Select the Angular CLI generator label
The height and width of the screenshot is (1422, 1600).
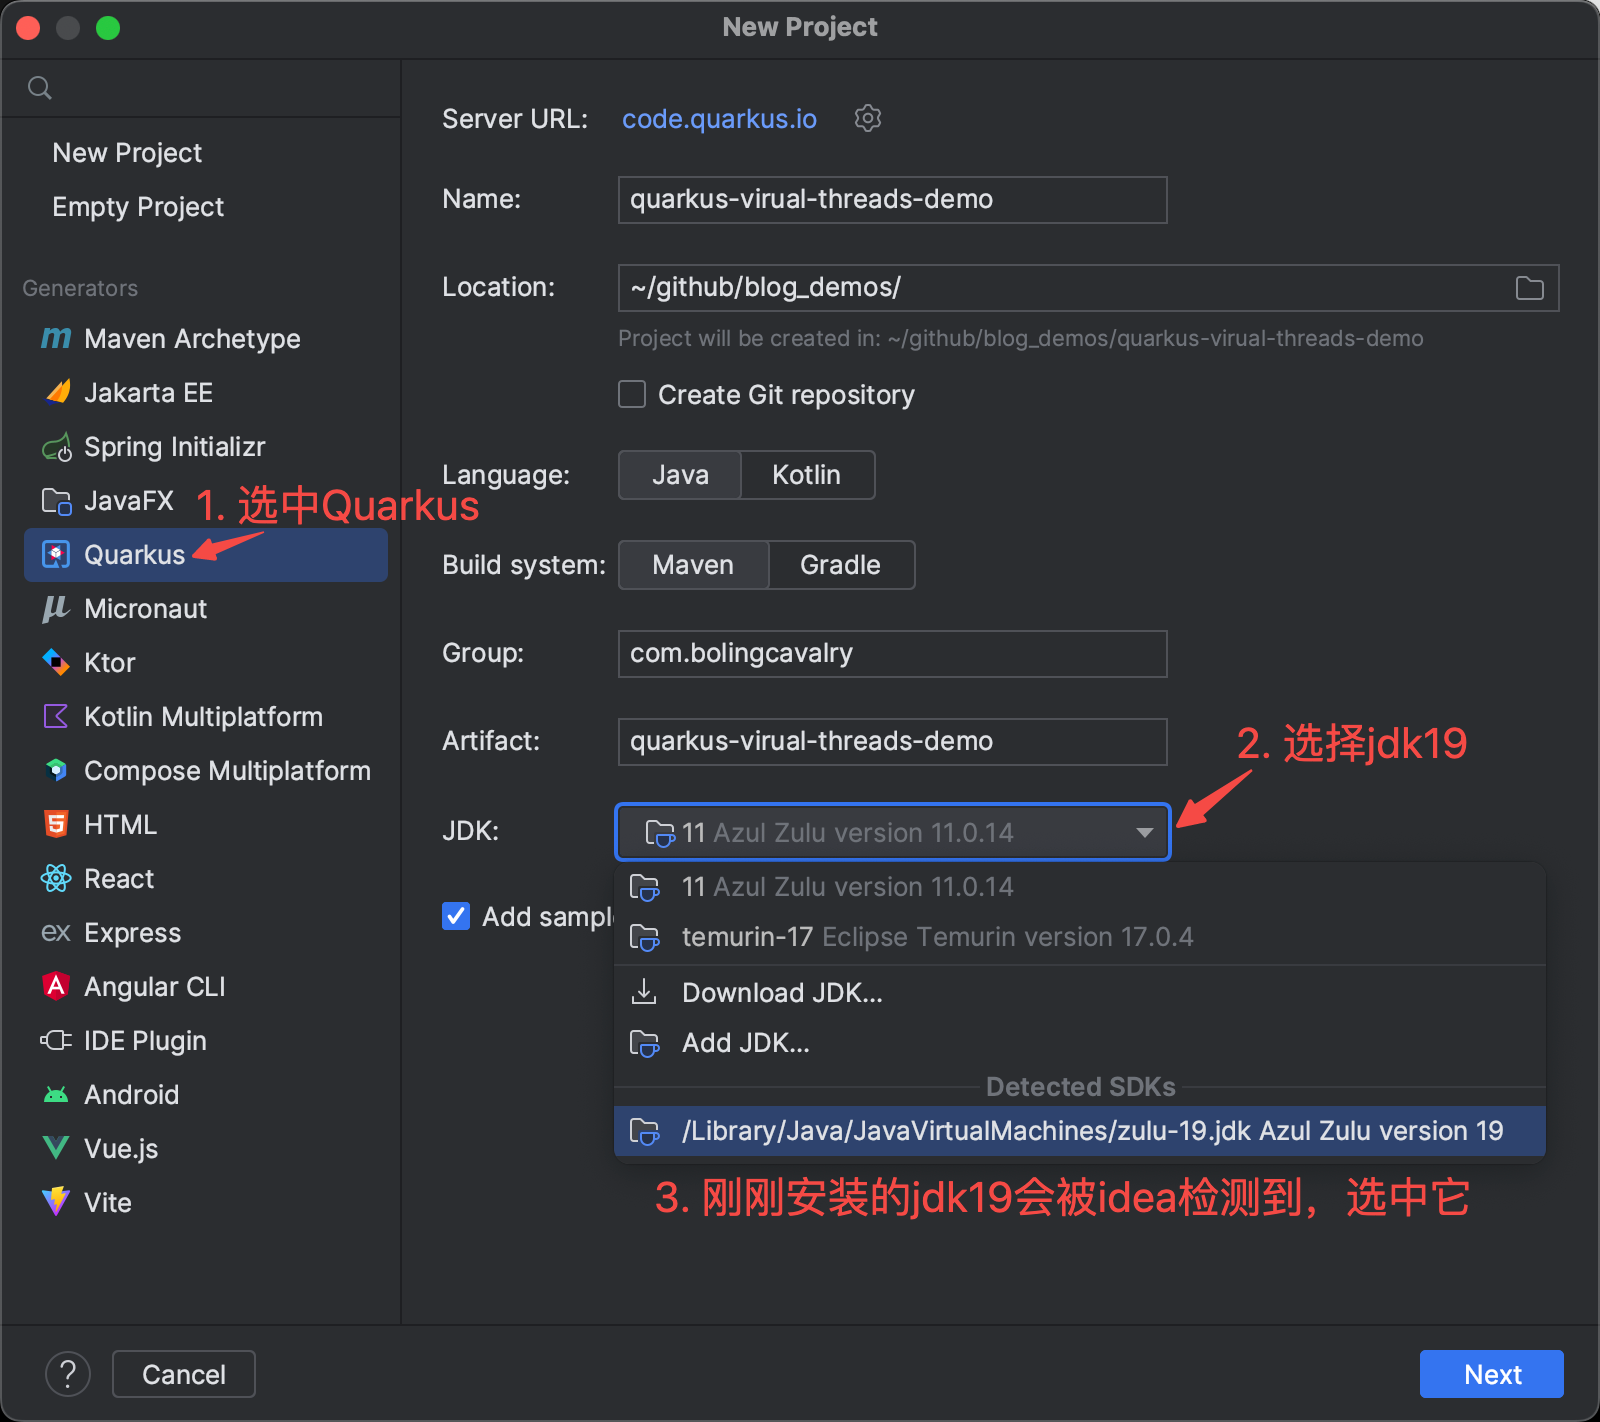(x=155, y=986)
